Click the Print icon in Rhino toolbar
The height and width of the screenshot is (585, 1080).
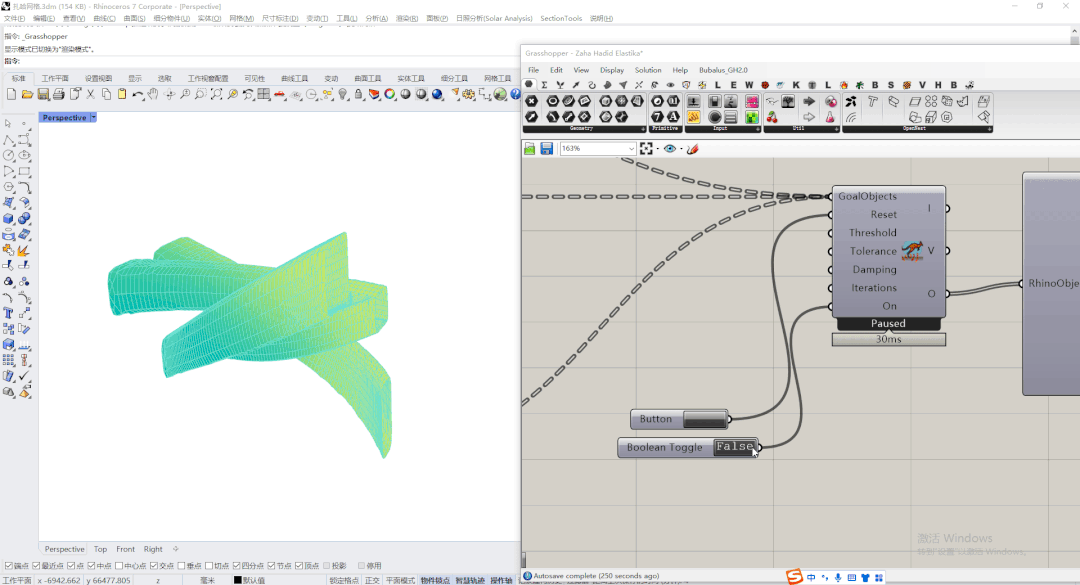(59, 94)
